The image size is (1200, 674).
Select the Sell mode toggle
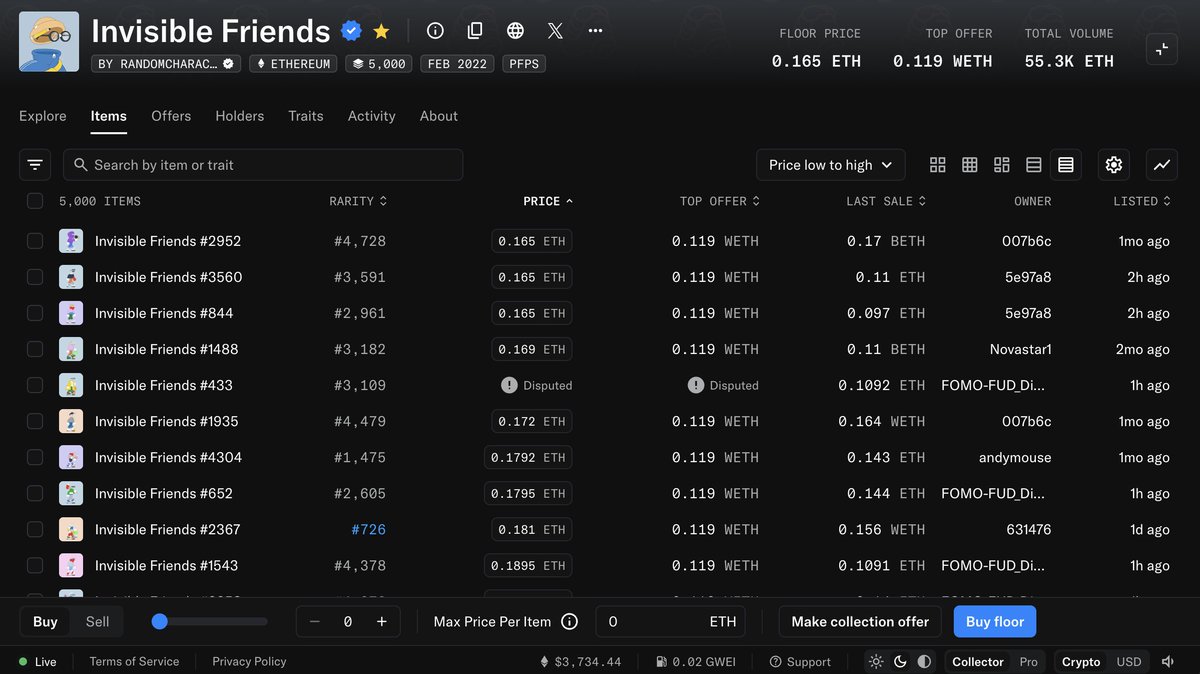[97, 622]
